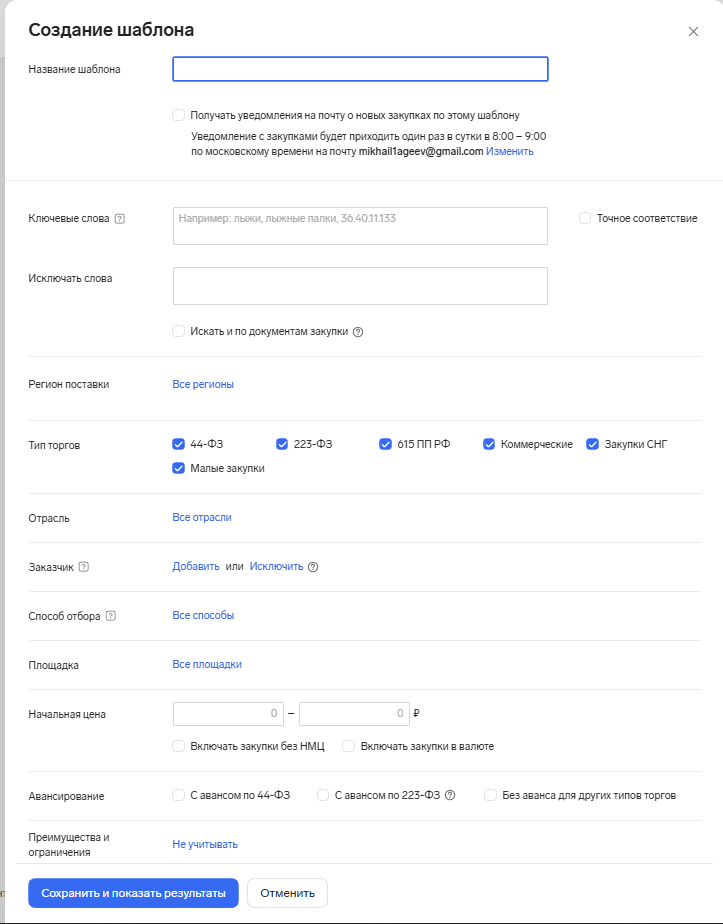Screen dimensions: 723x924
Task: Click the Отменить button
Action: pyautogui.click(x=287, y=893)
